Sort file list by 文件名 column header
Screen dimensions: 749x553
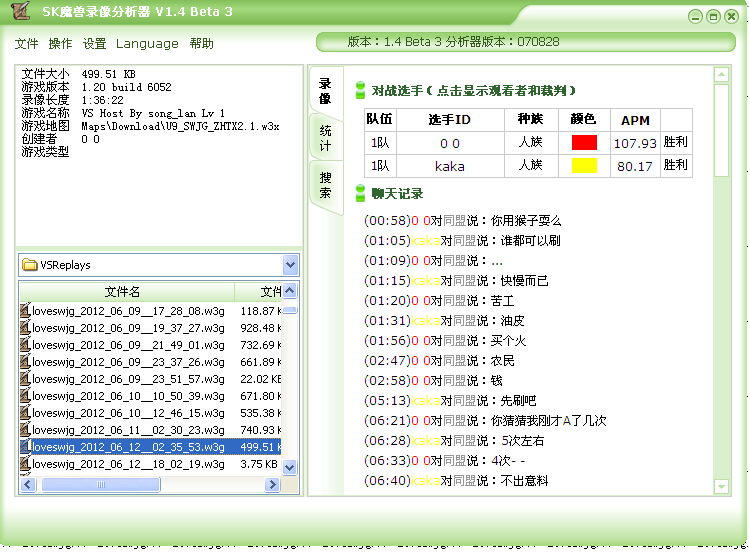[x=127, y=292]
